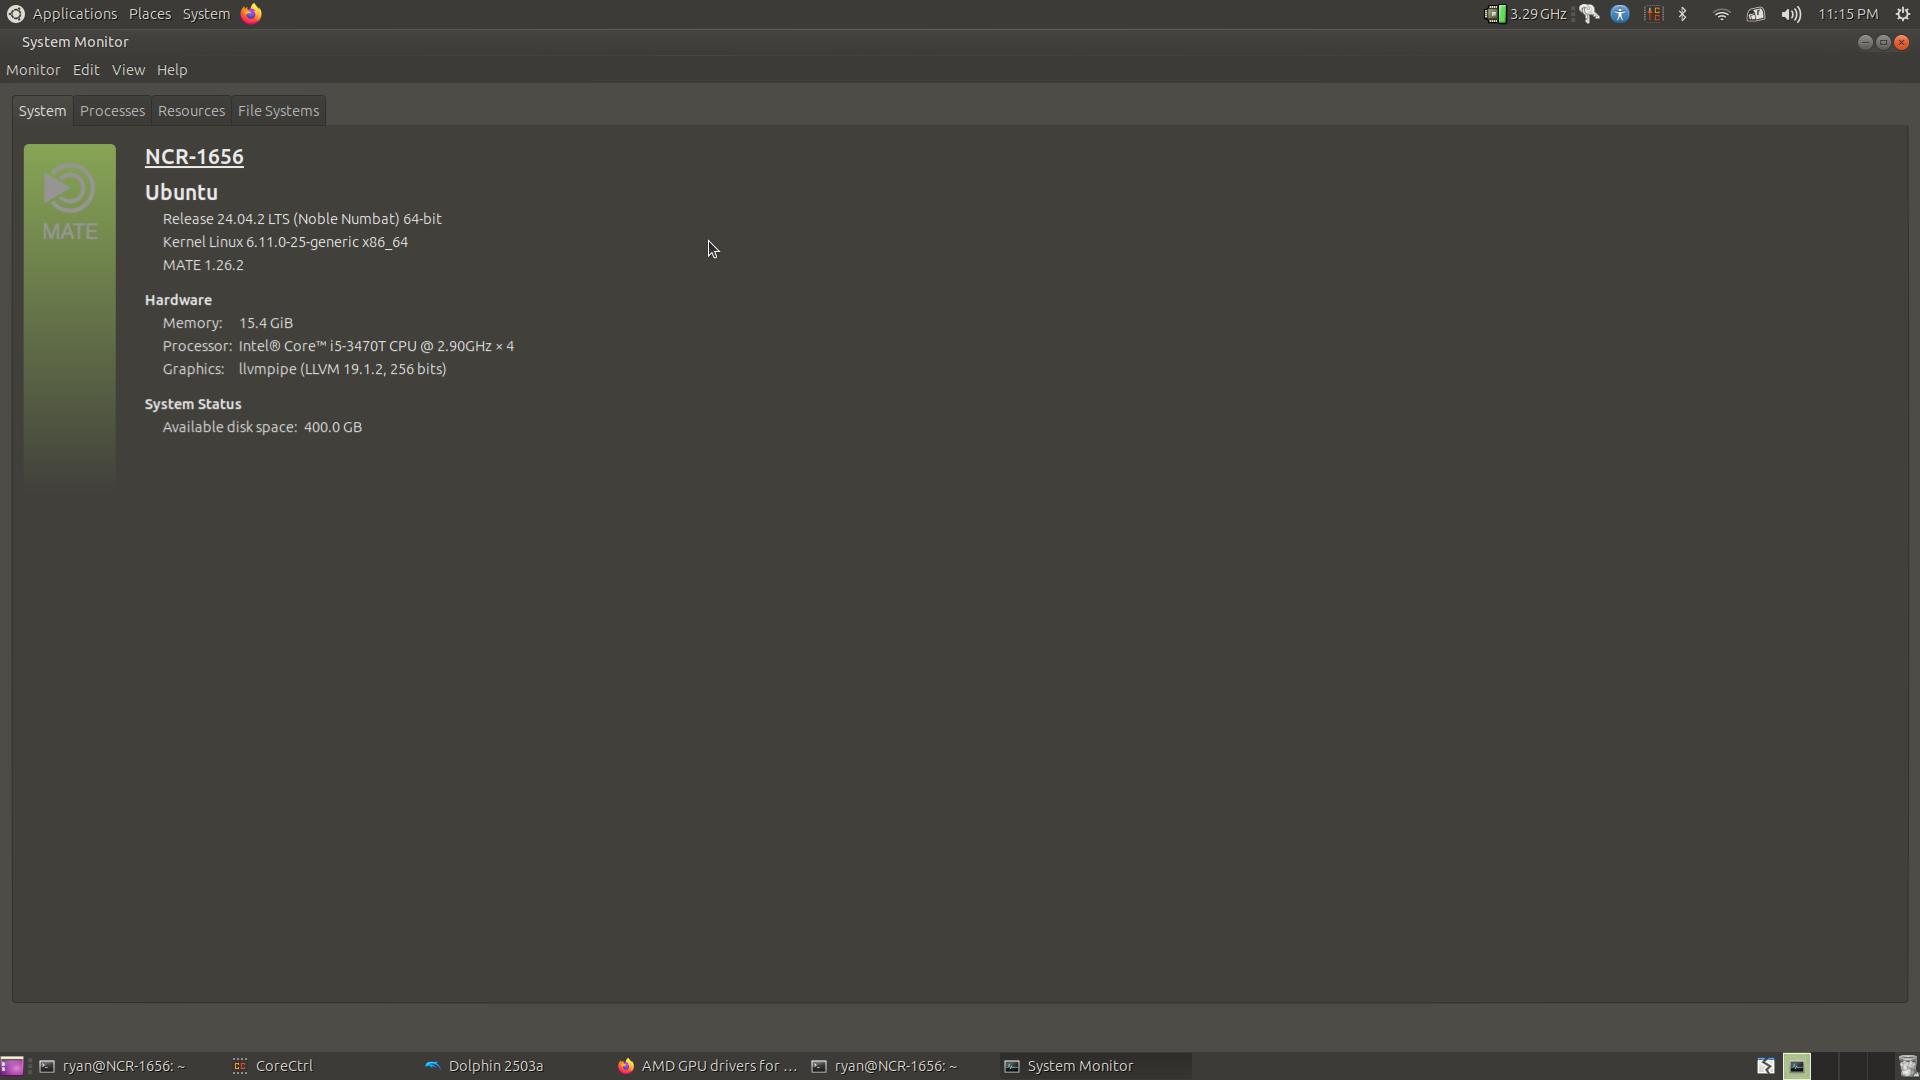Open the View menu

[x=128, y=70]
